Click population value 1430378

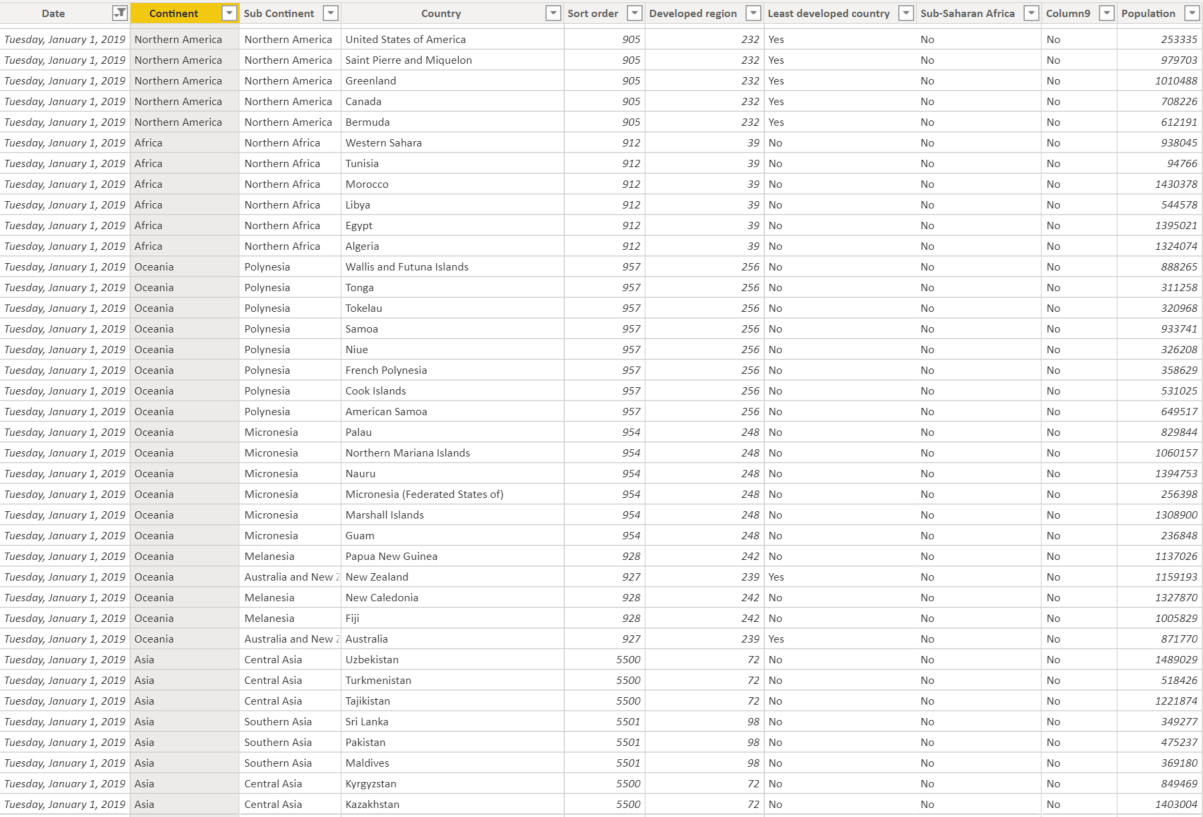click(x=1159, y=184)
